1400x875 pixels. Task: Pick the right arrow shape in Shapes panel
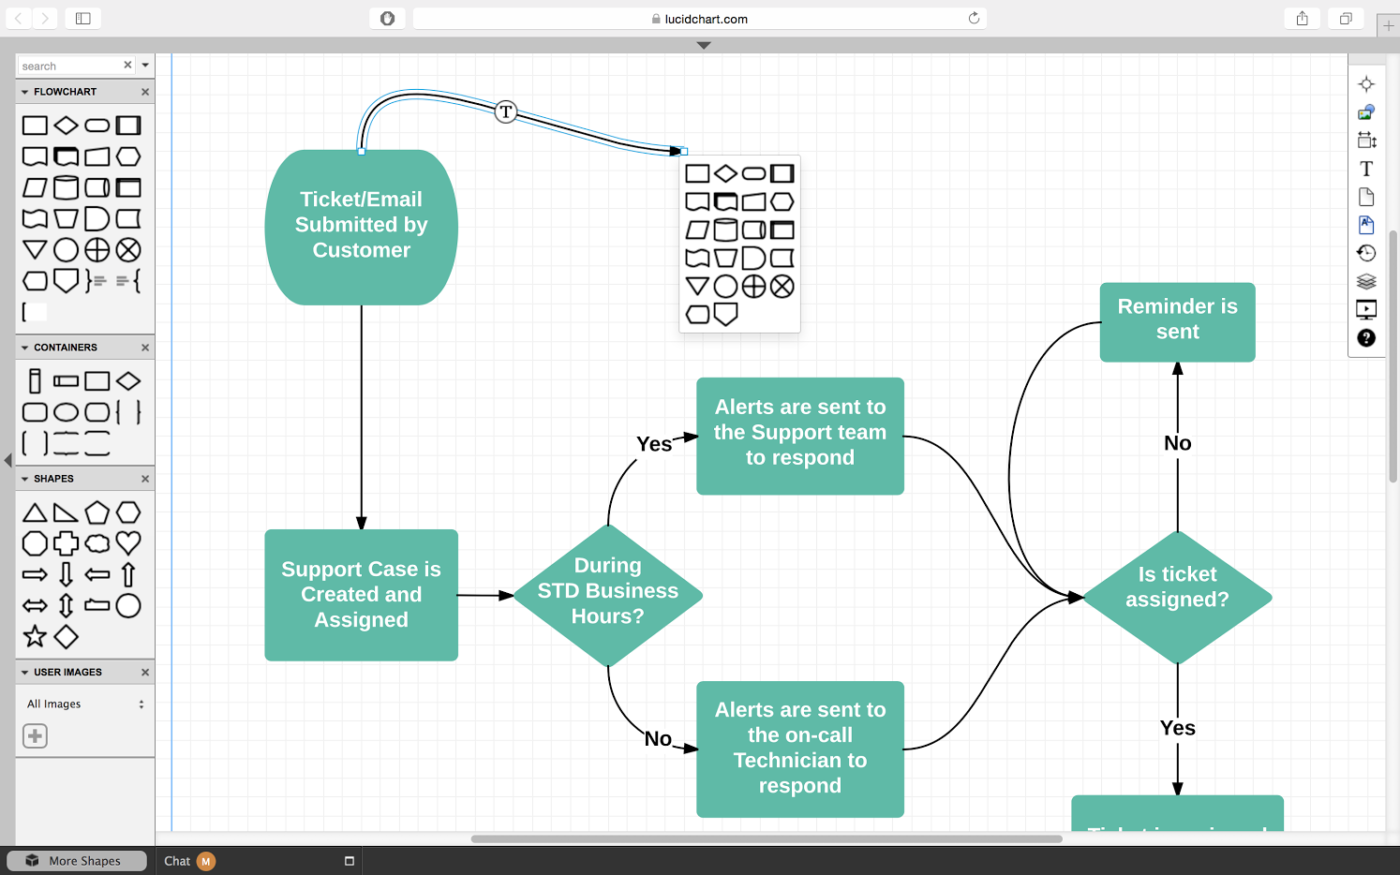tap(35, 574)
